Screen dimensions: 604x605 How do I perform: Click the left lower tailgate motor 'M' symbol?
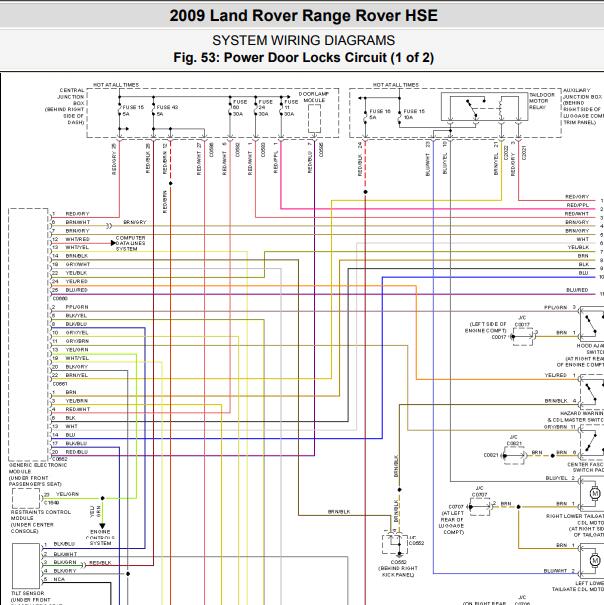point(594,560)
